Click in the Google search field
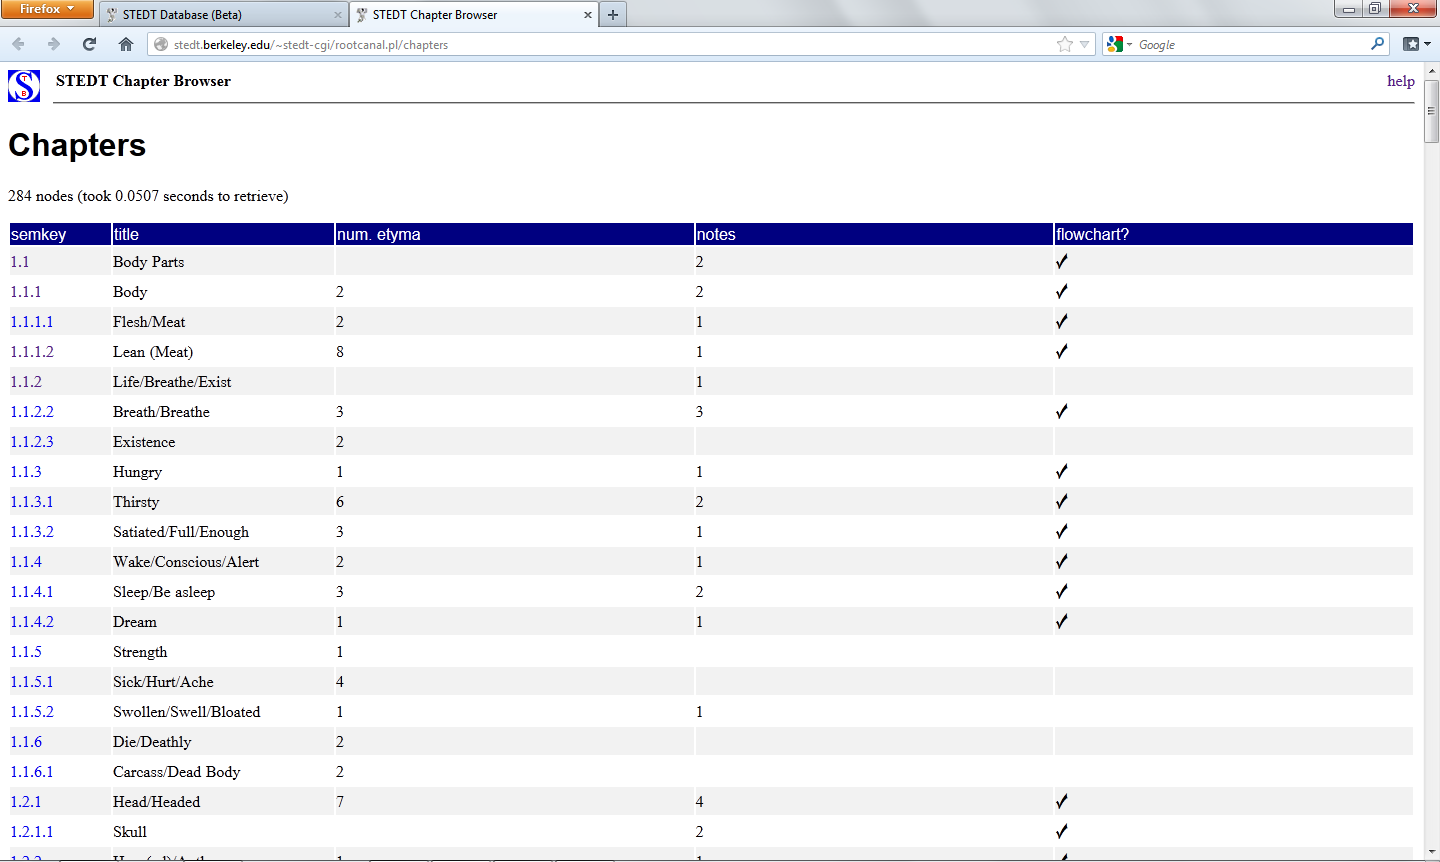This screenshot has height=862, width=1440. 1250,44
